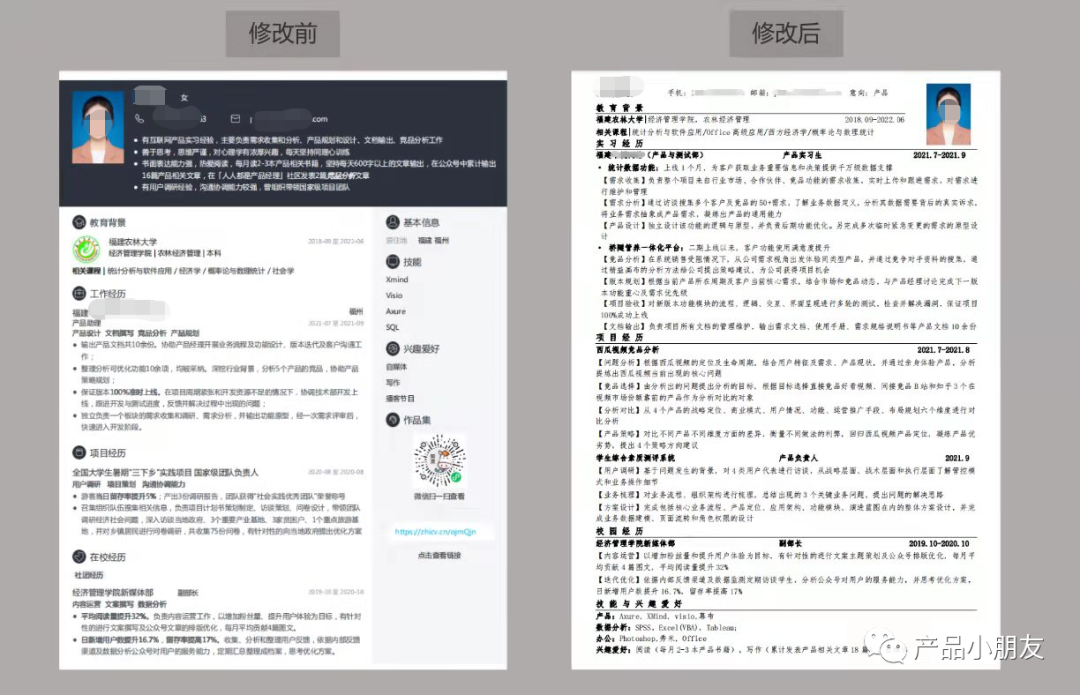Click the email envelope icon in the header
This screenshot has width=1080, height=695.
pyautogui.click(x=235, y=118)
